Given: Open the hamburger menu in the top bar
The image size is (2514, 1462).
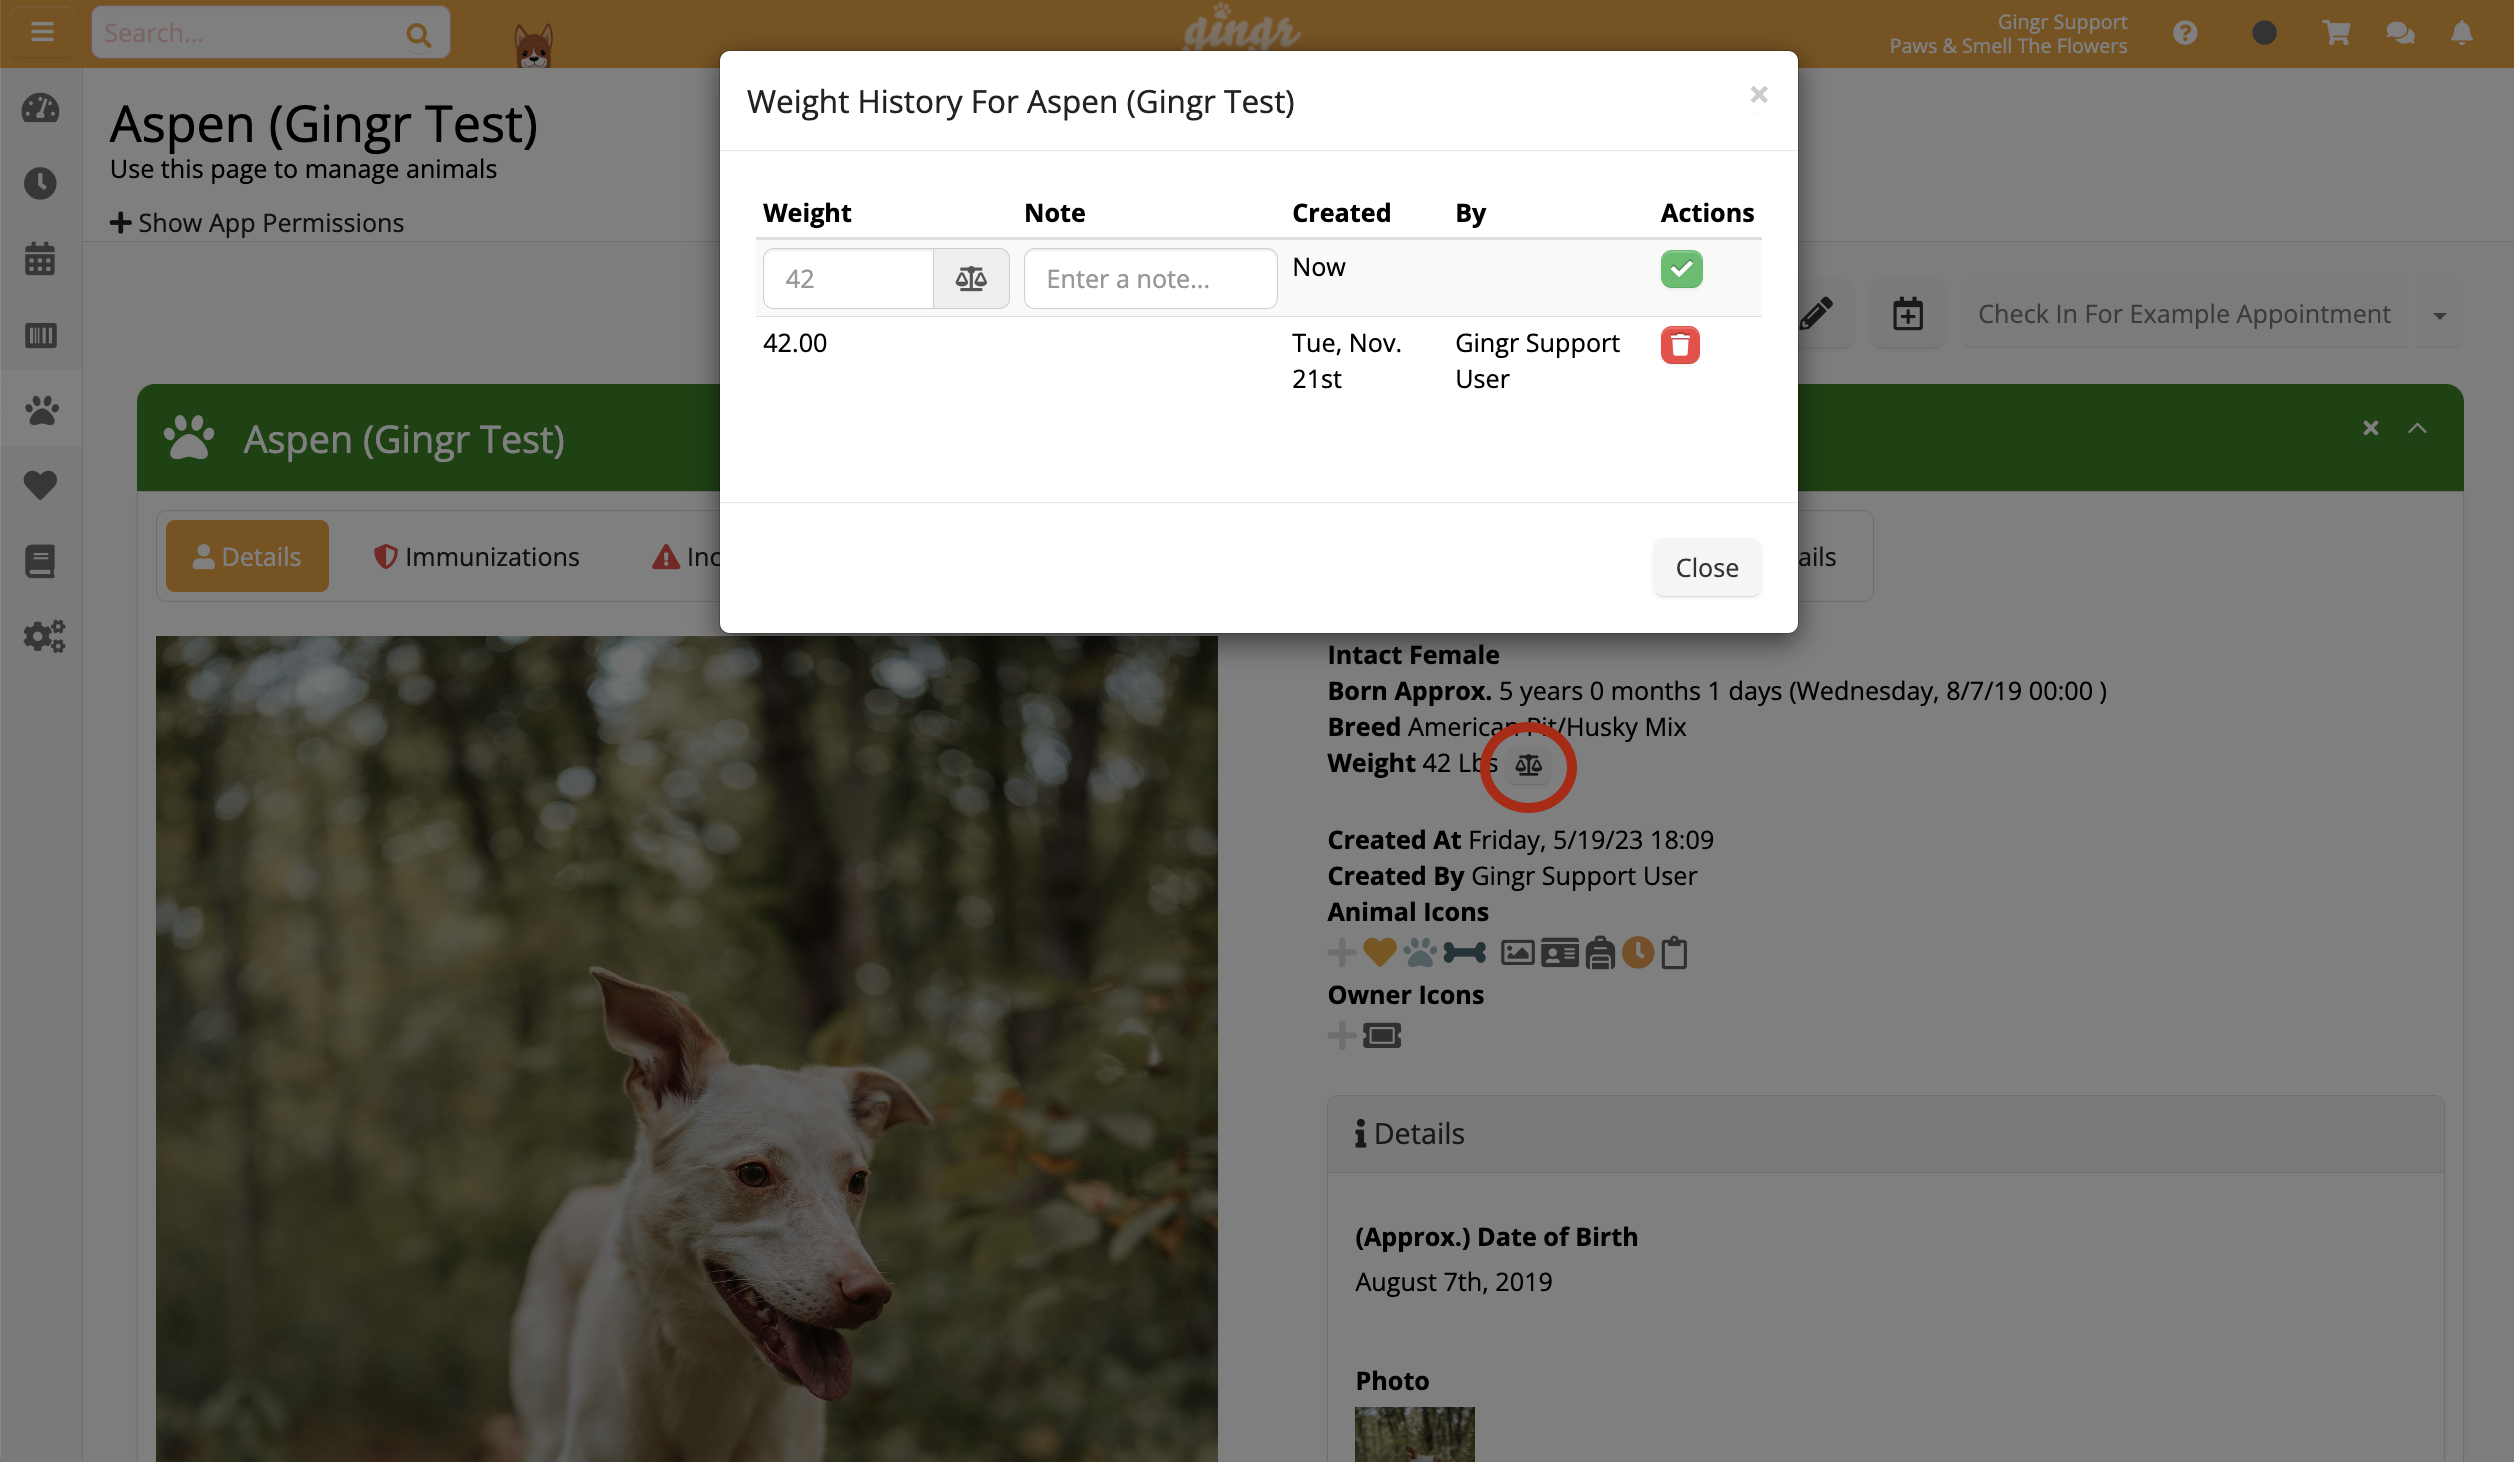Looking at the screenshot, I should 42,32.
